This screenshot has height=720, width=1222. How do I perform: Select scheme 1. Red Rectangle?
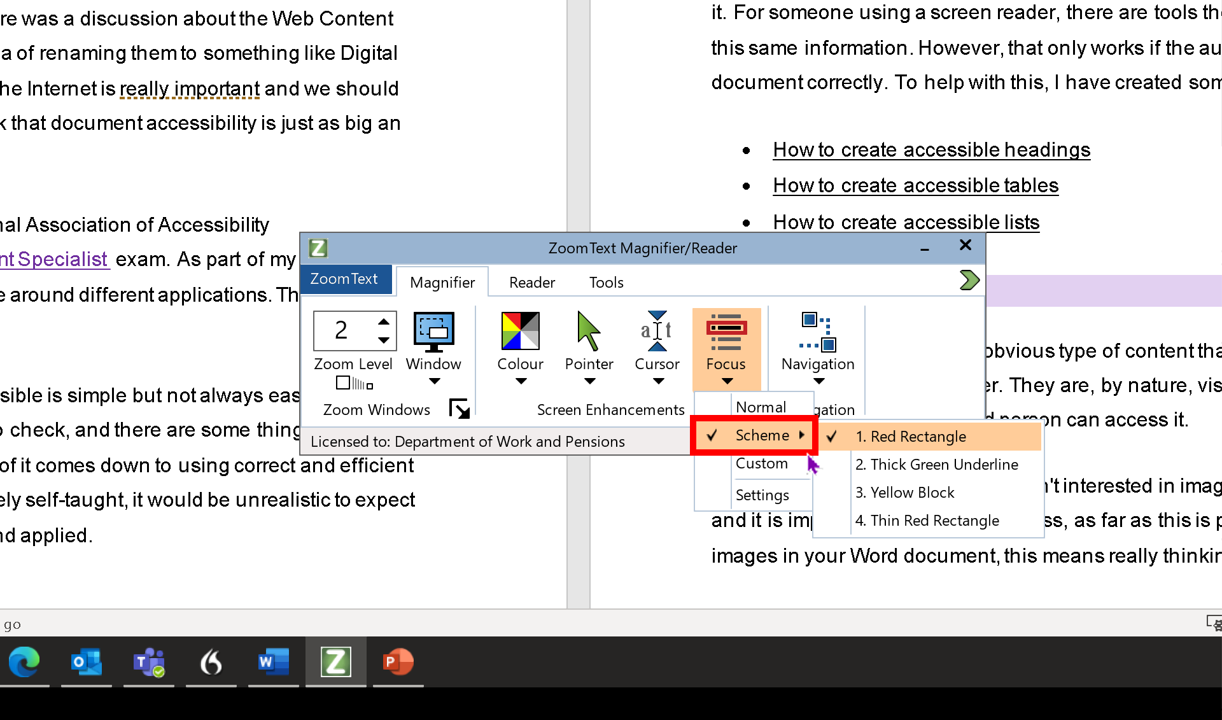929,436
